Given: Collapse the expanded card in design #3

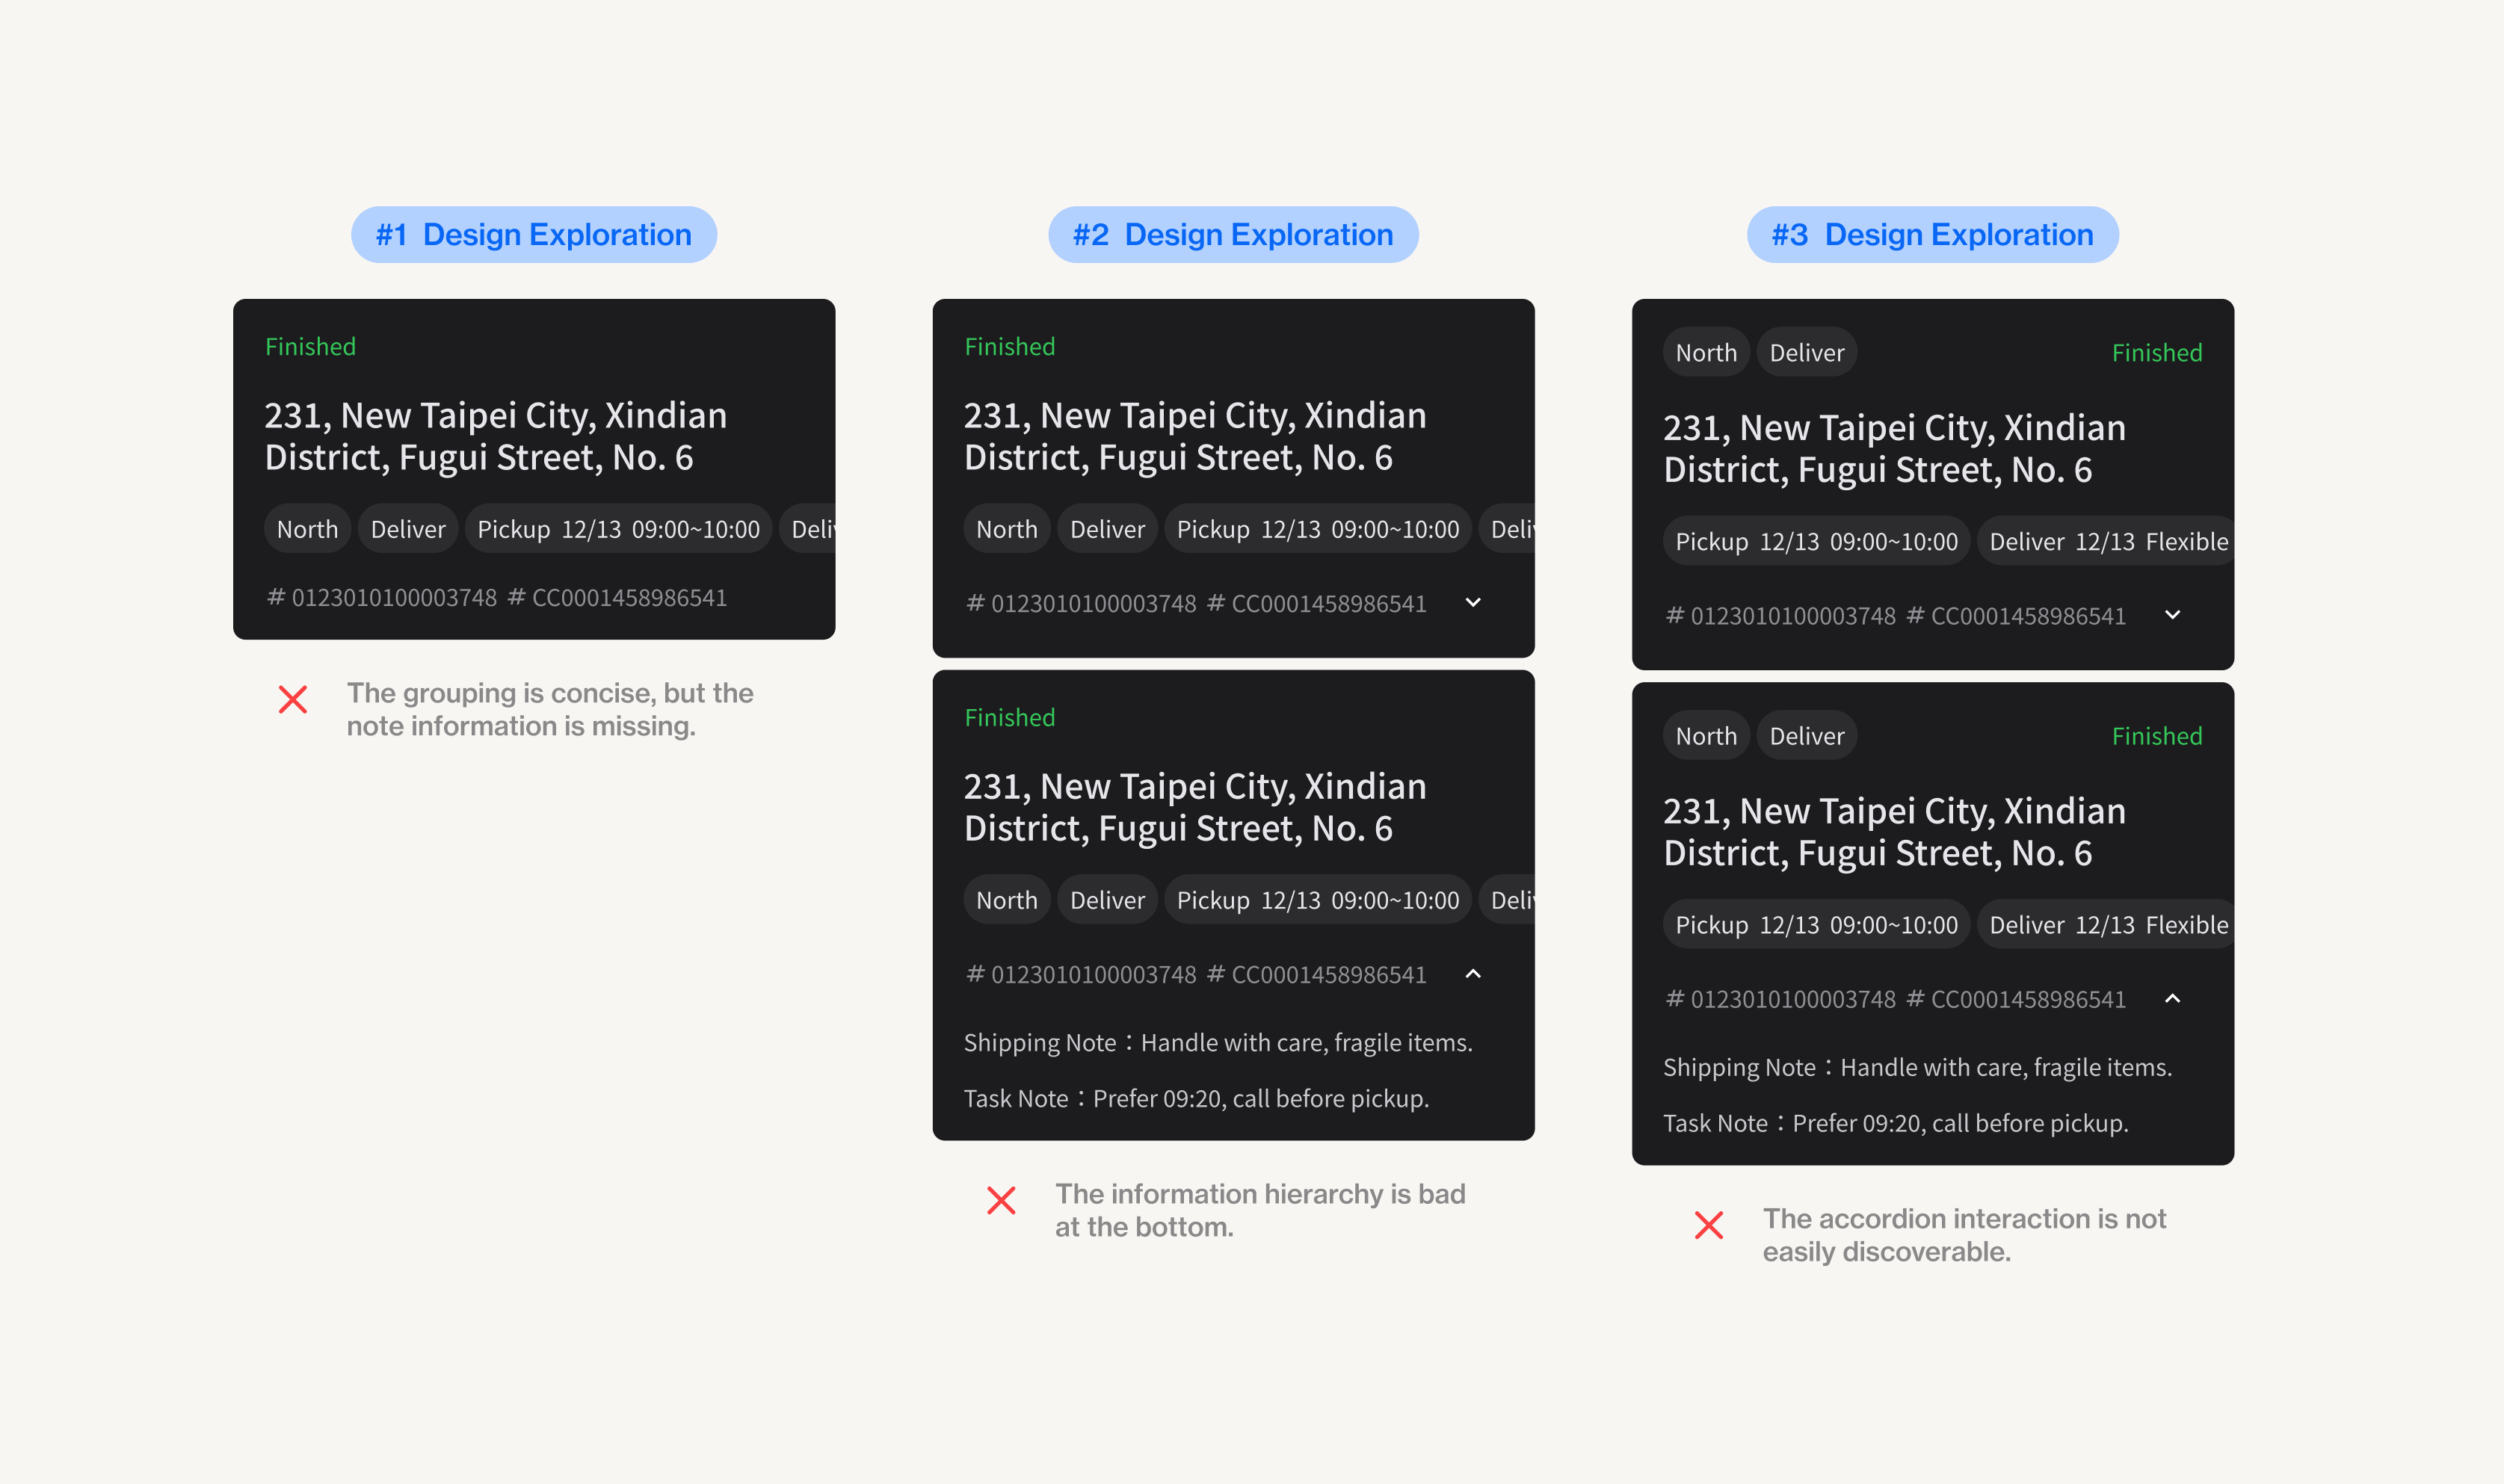Looking at the screenshot, I should pyautogui.click(x=2172, y=998).
